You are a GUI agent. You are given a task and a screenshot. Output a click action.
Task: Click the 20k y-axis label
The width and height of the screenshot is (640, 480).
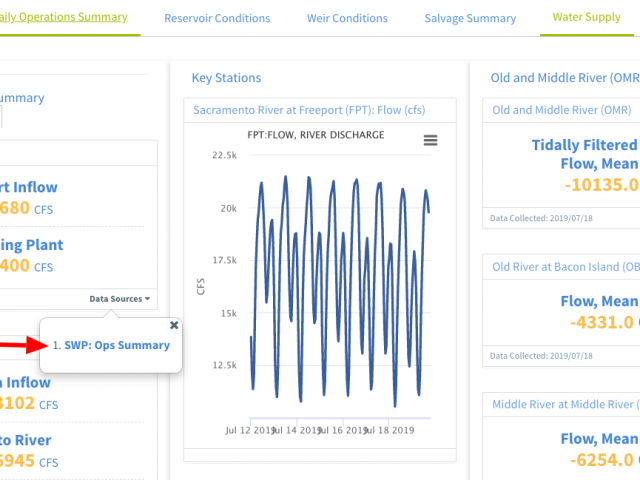(229, 209)
